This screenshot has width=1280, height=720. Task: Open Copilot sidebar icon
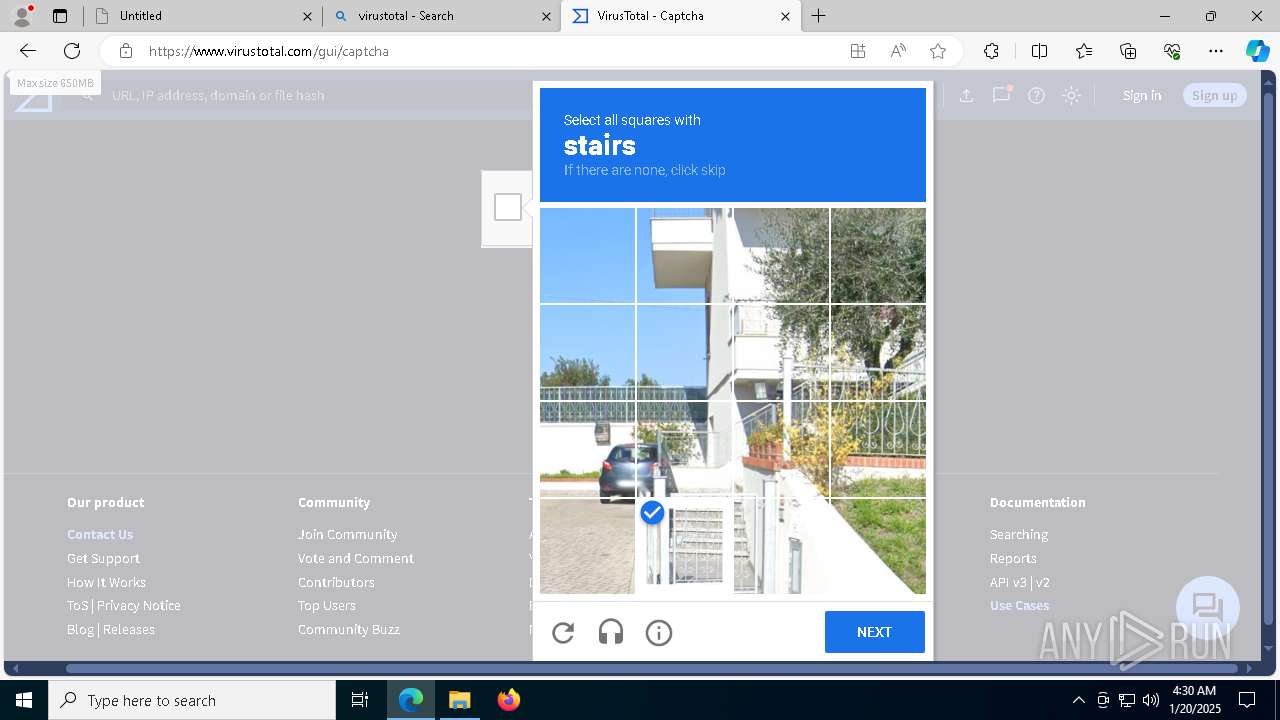tap(1258, 51)
